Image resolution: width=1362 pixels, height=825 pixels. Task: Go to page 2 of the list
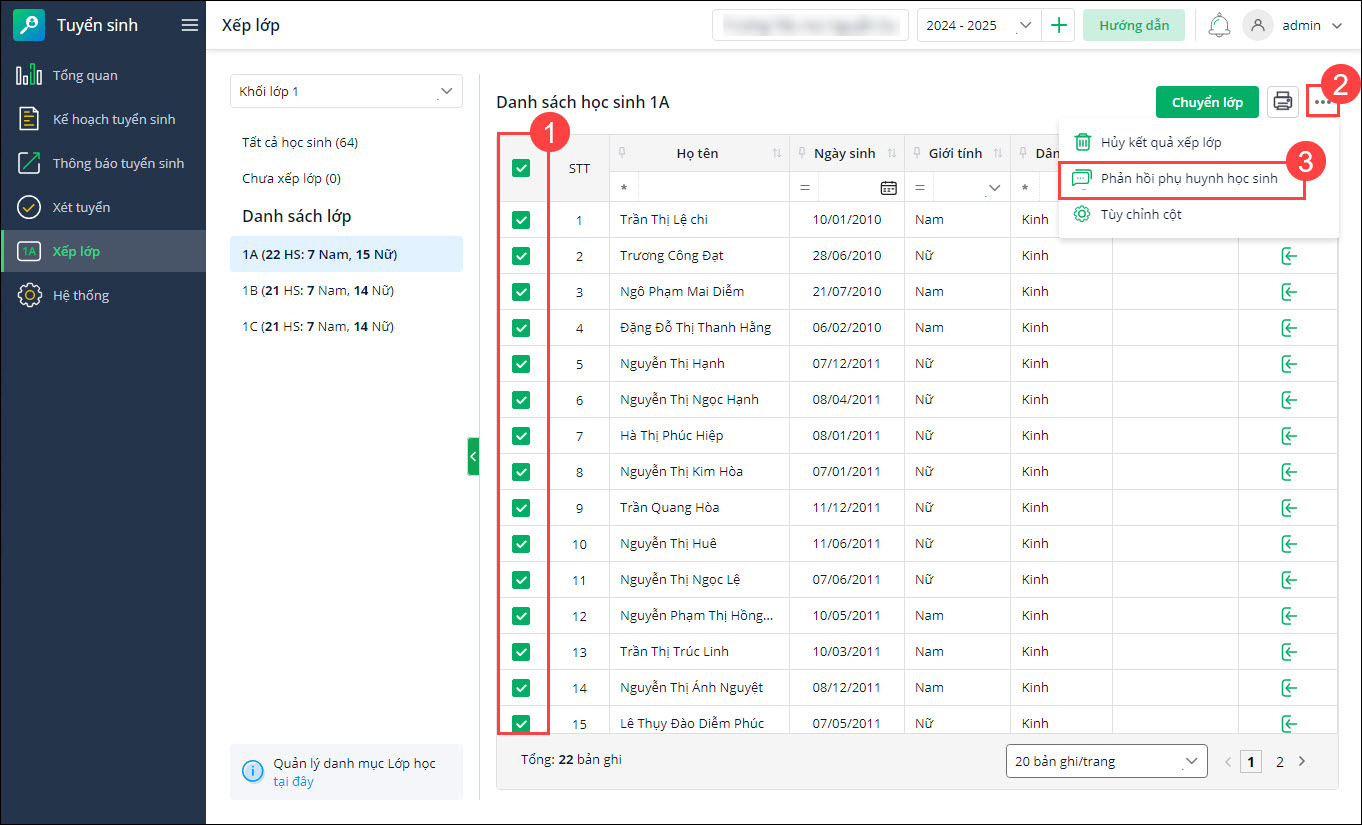click(1279, 762)
